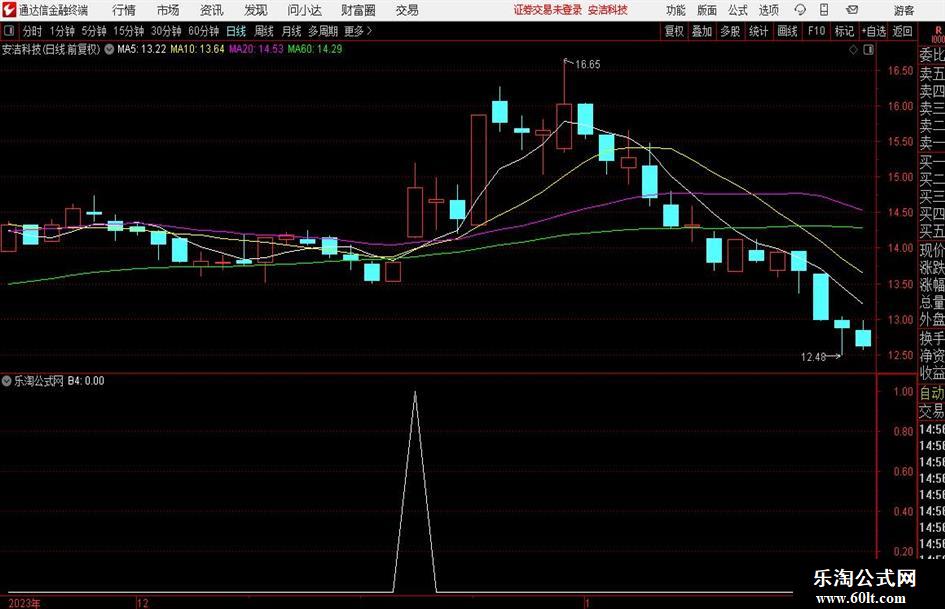
Task: Switch to 1分钟 period
Action: pyautogui.click(x=62, y=31)
